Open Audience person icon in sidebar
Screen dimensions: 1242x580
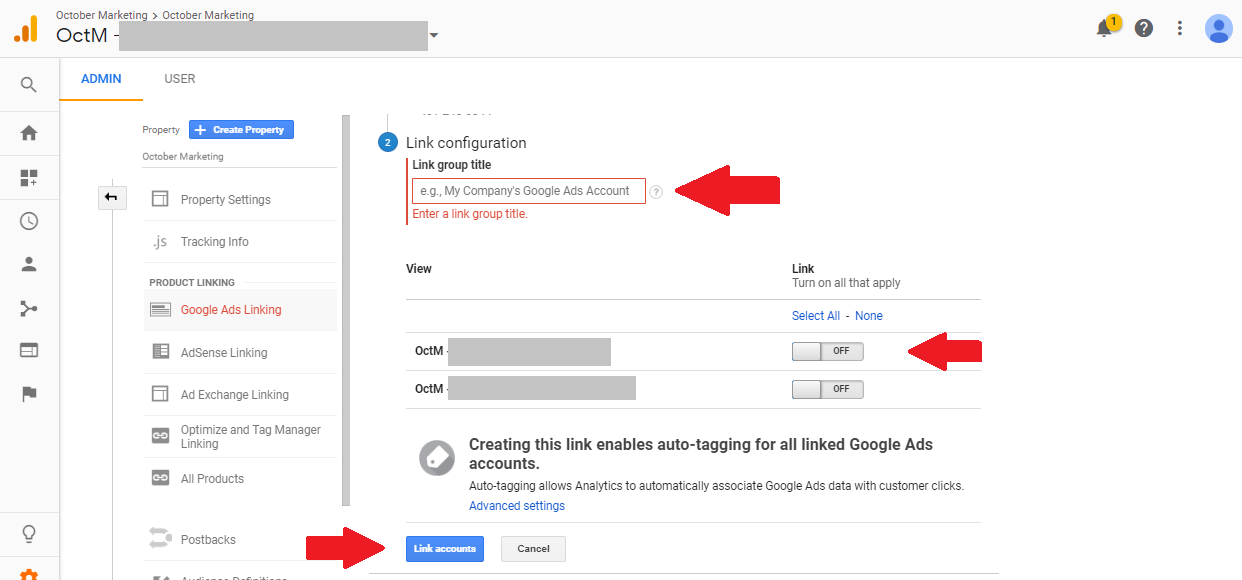pyautogui.click(x=29, y=265)
